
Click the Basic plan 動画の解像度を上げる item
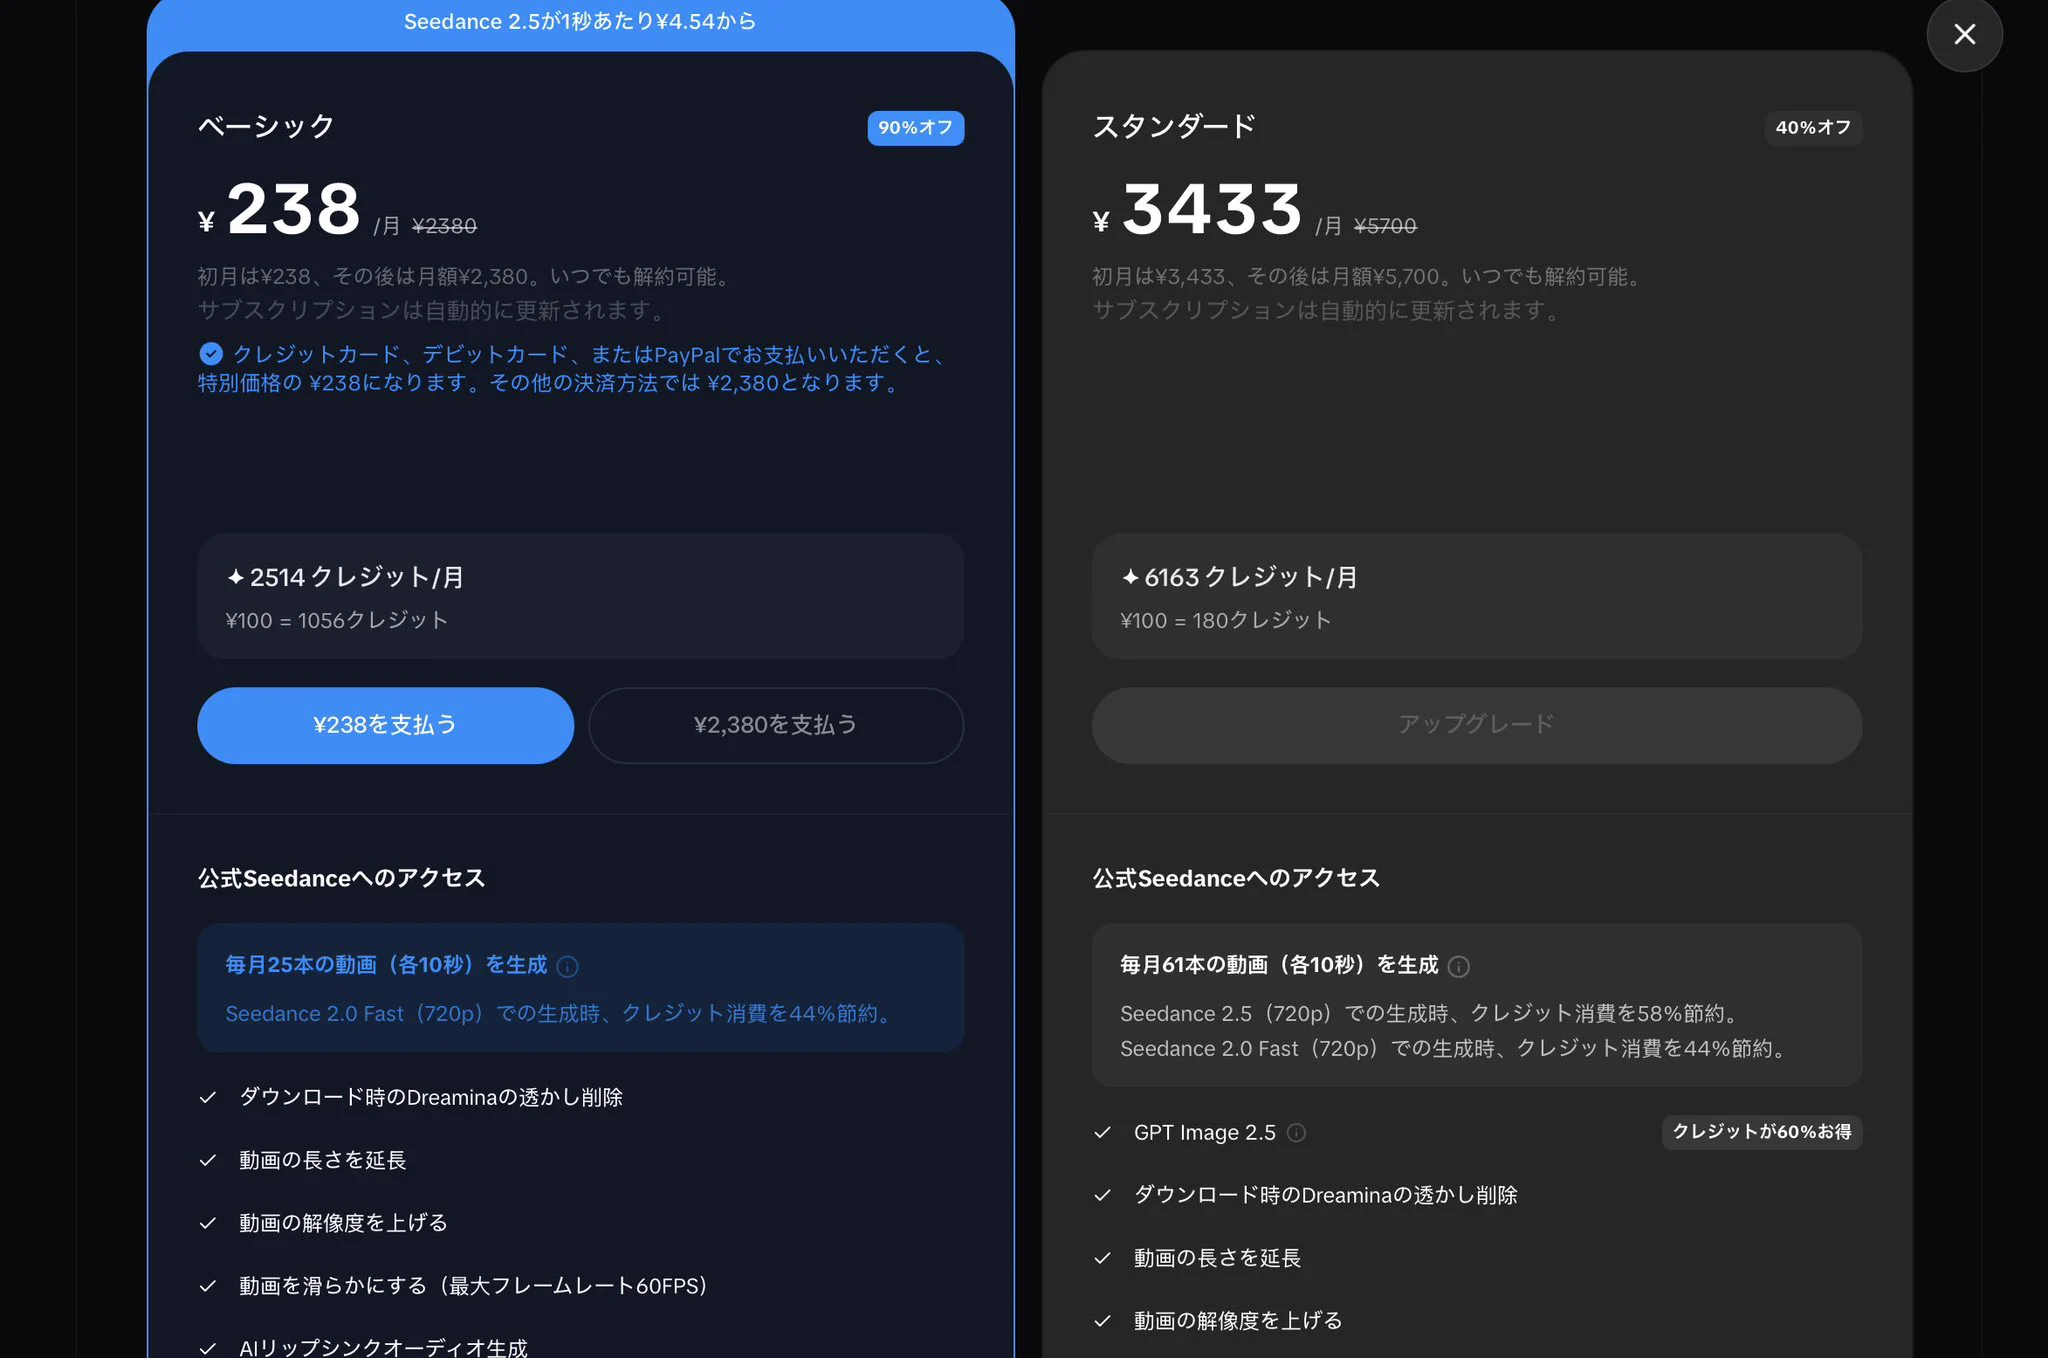click(343, 1223)
